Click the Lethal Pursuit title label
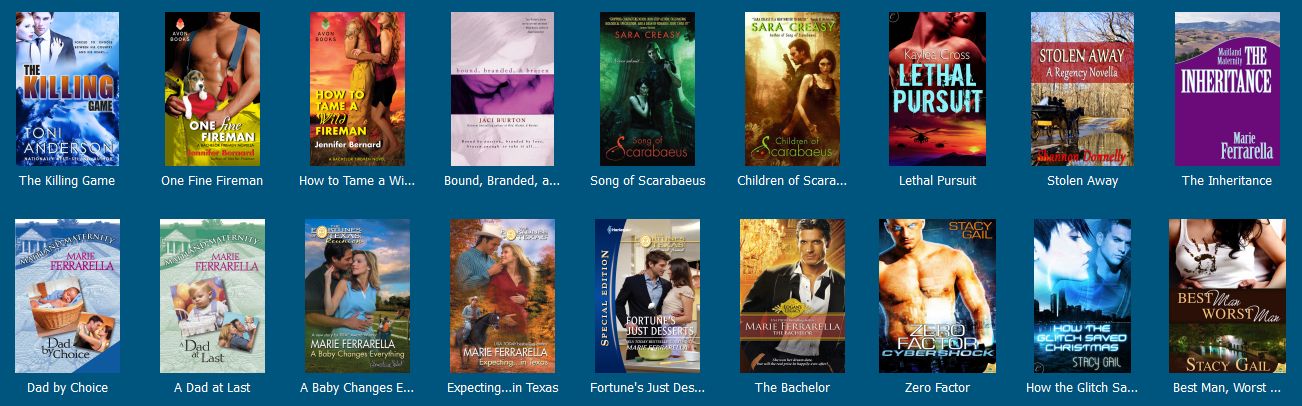Screen dimensions: 1302x406 click(937, 181)
